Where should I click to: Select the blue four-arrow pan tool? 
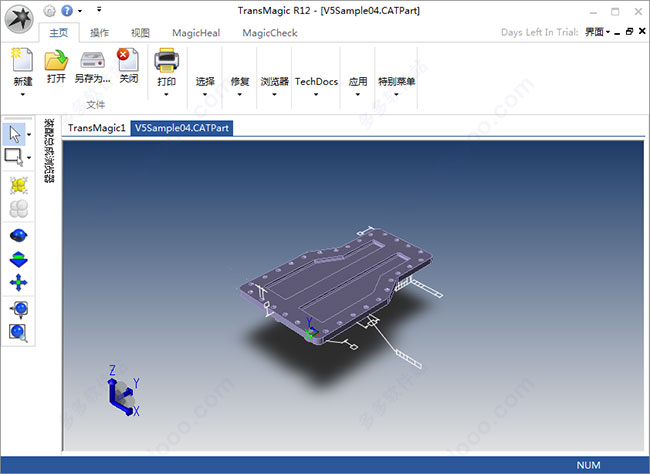[x=18, y=283]
